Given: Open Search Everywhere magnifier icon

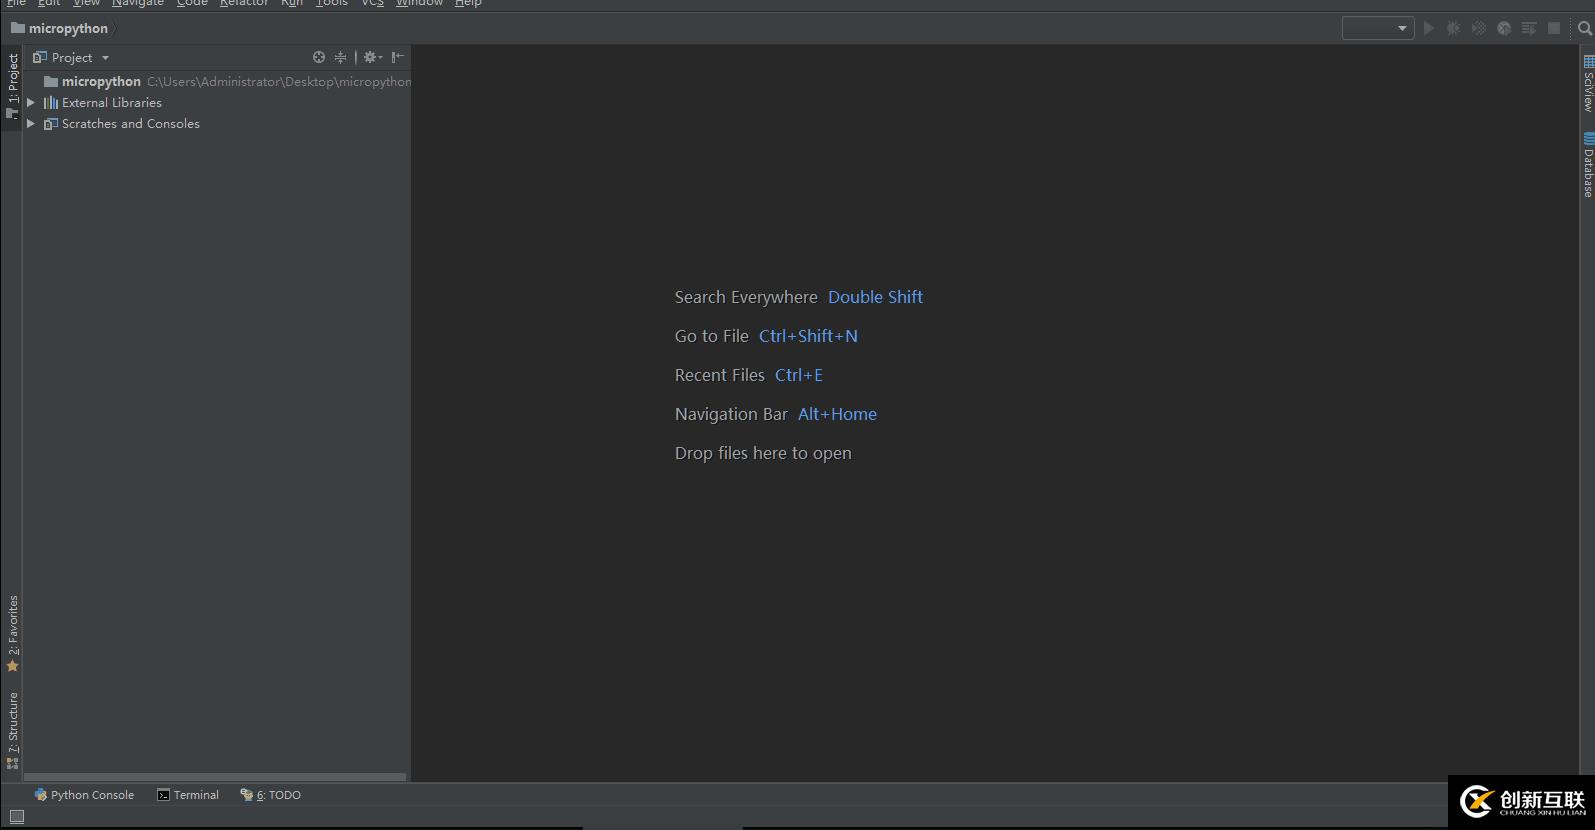Looking at the screenshot, I should 1584,28.
